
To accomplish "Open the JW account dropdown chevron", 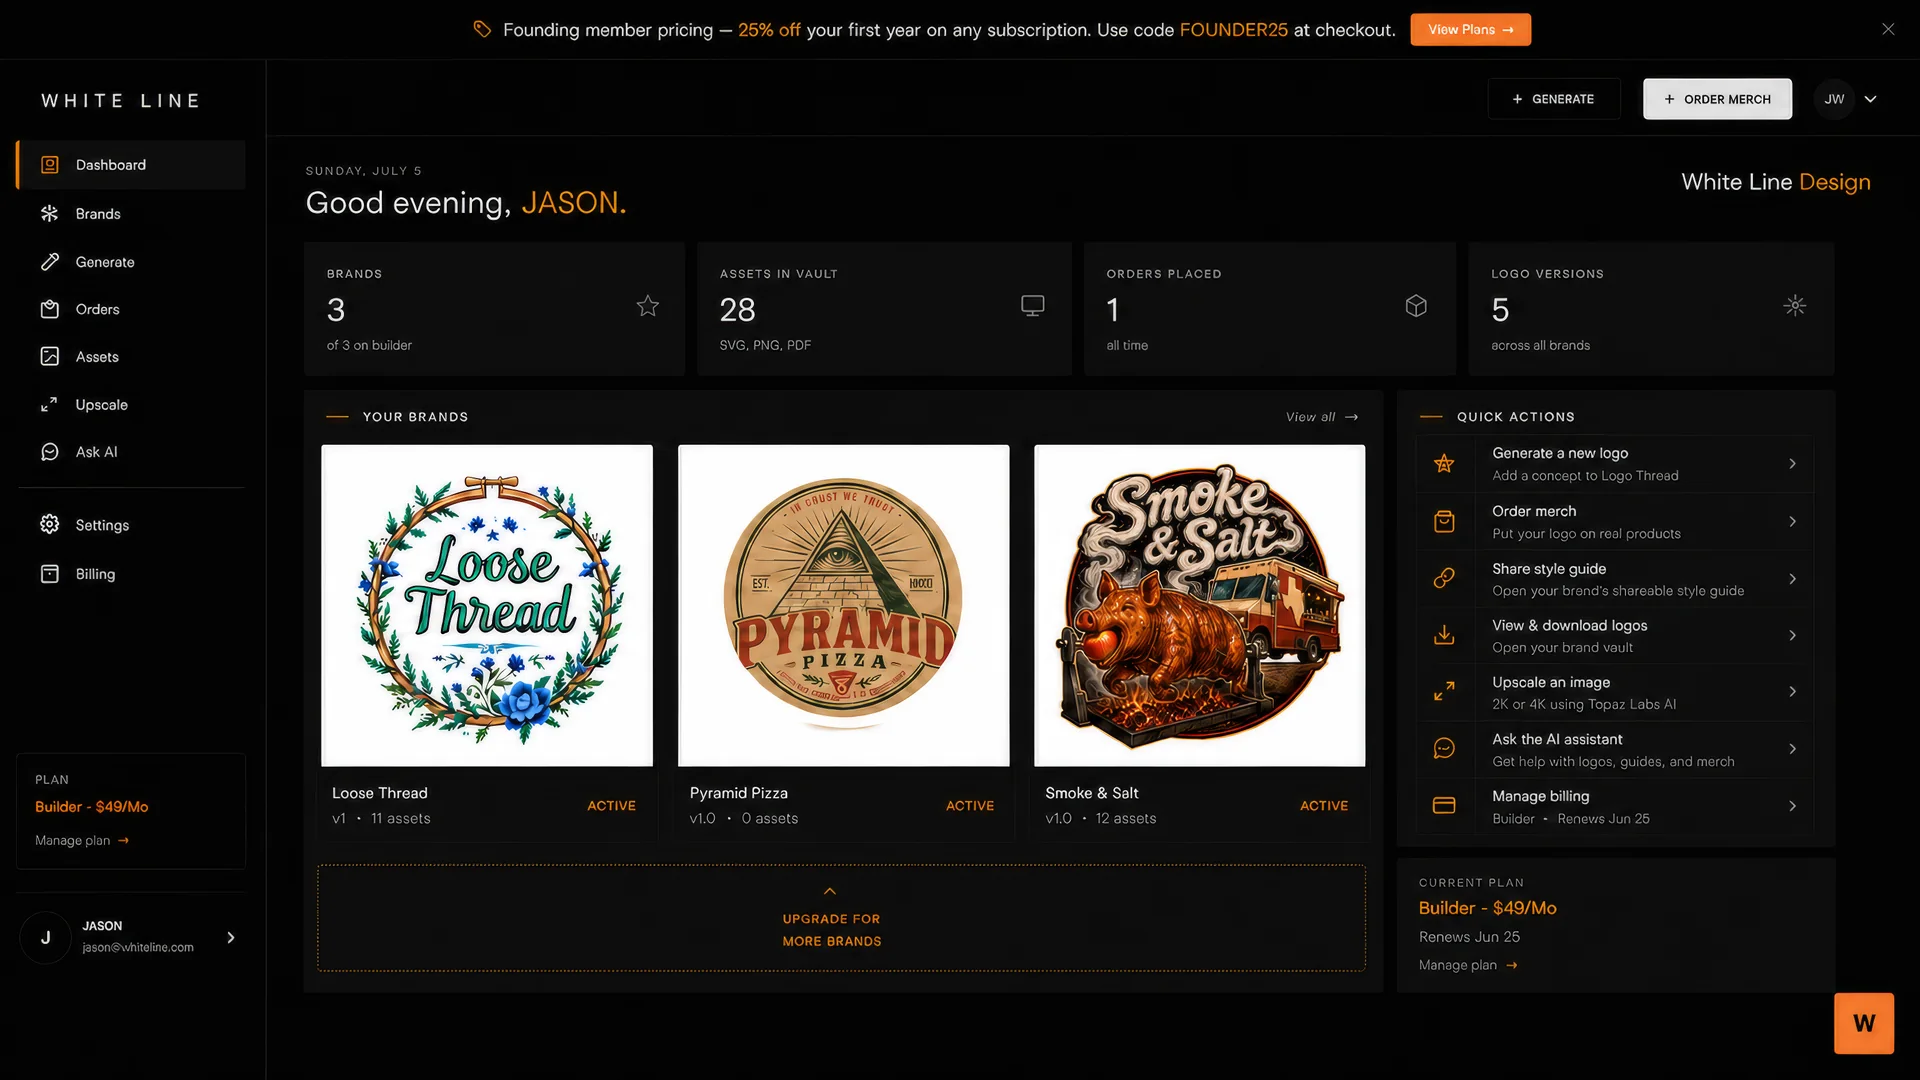I will (x=1870, y=99).
